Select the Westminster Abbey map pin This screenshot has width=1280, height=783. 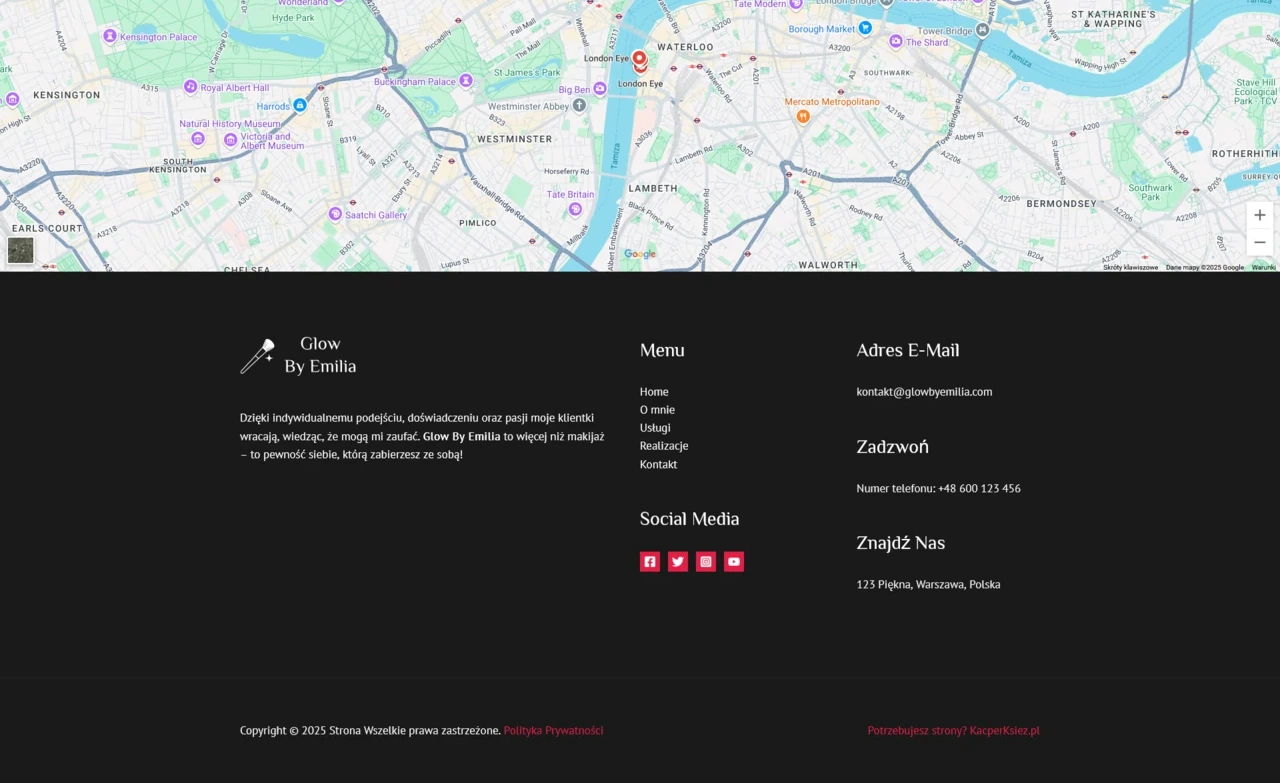(579, 105)
